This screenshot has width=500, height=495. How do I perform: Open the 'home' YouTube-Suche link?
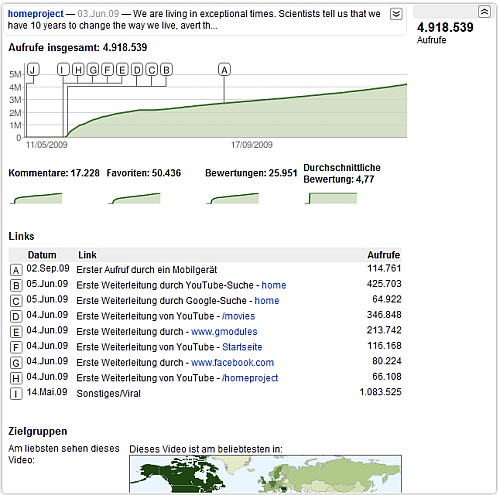coord(274,285)
